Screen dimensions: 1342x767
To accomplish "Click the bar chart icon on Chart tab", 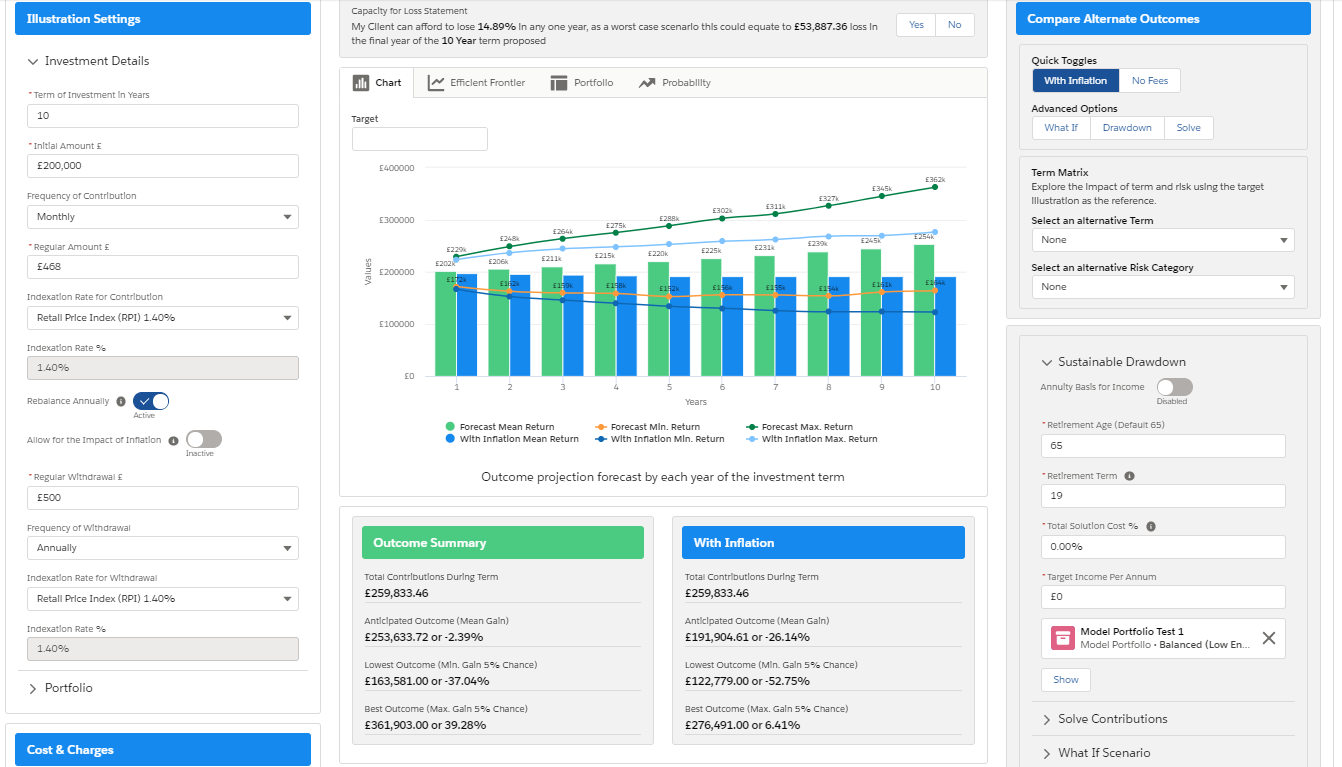I will click(362, 83).
